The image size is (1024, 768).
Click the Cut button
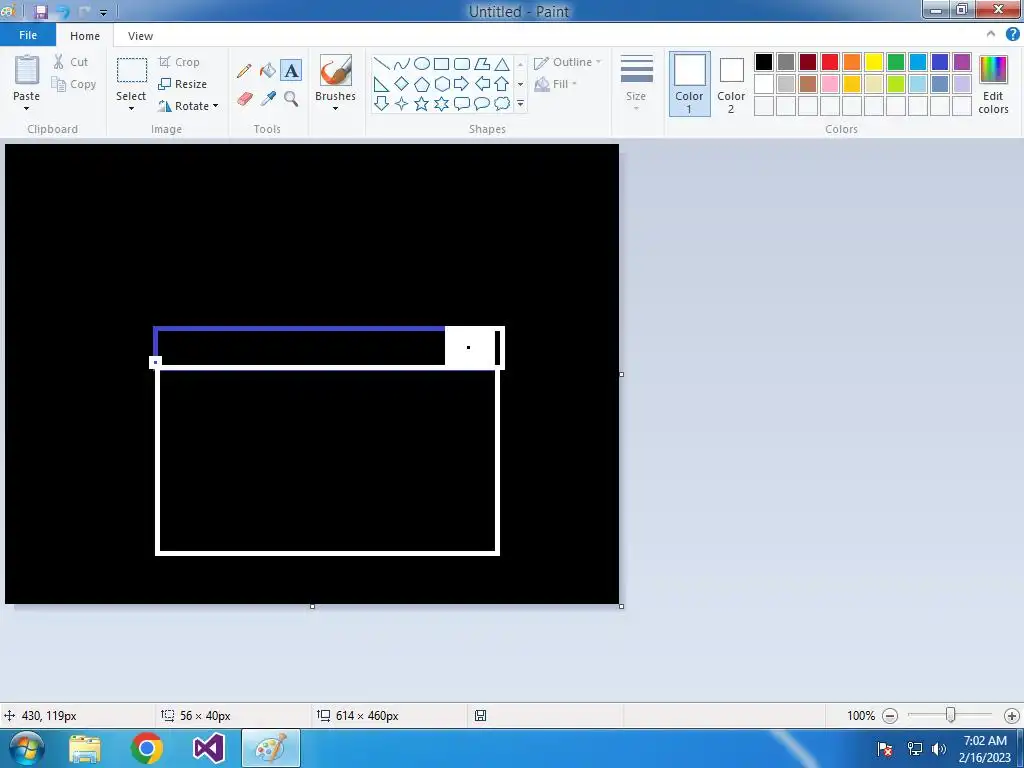tap(71, 62)
